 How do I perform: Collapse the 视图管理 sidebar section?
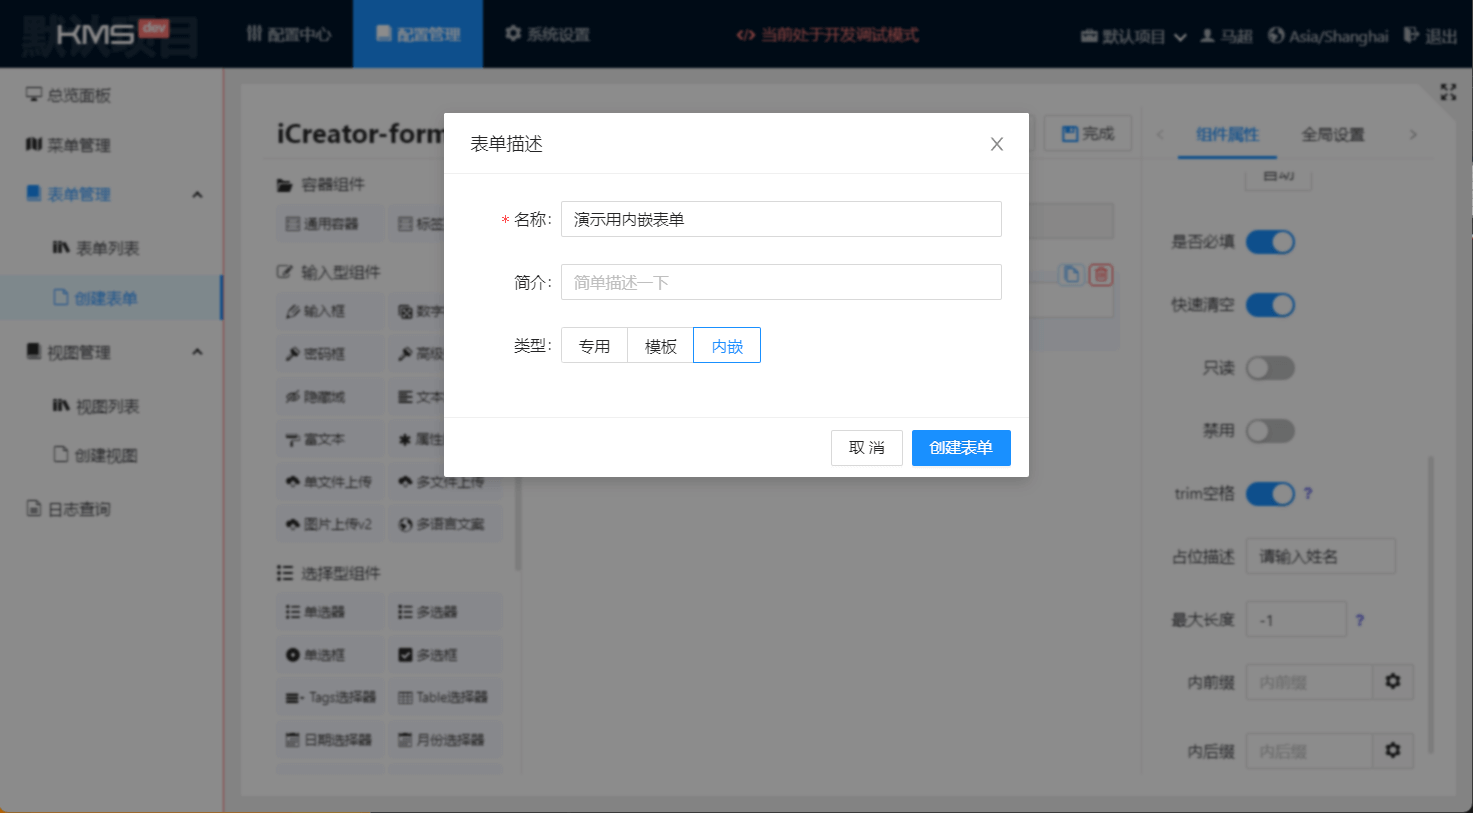click(197, 352)
